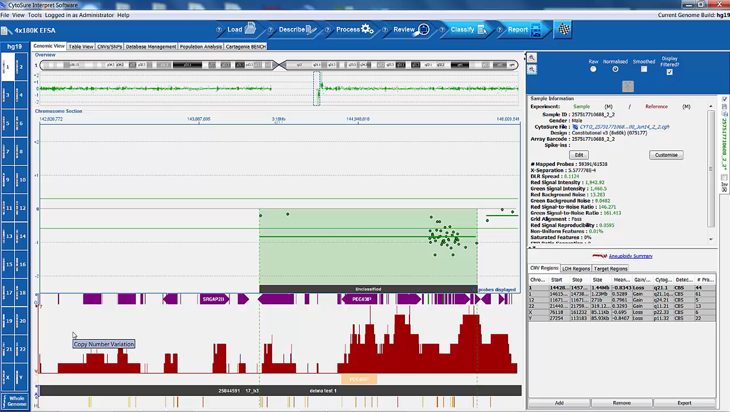Select chromosome 22 in the sidebar
This screenshot has width=730, height=412.
point(21,349)
